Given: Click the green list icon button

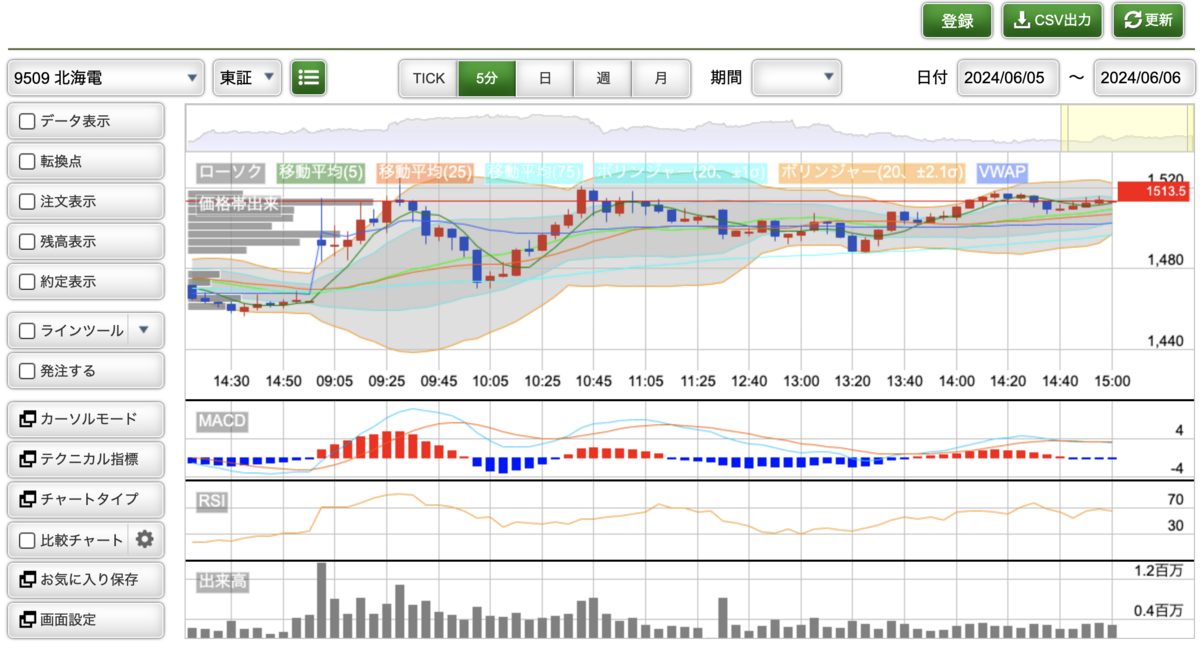Looking at the screenshot, I should 309,78.
